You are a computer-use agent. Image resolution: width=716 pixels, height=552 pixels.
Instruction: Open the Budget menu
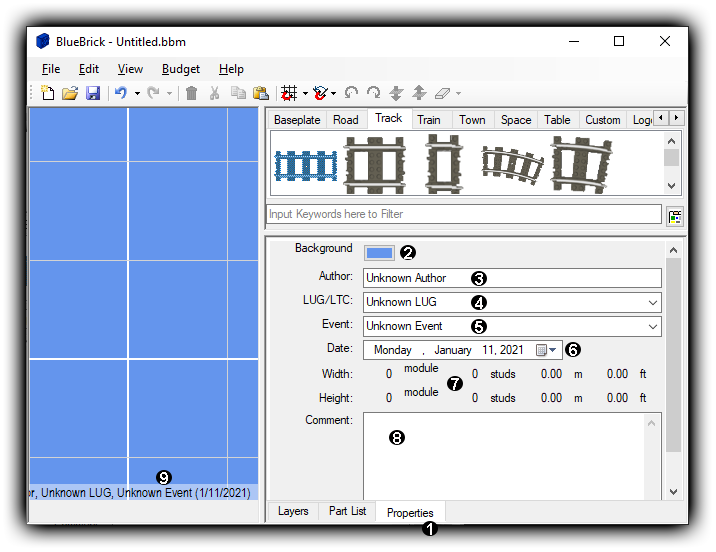point(181,69)
